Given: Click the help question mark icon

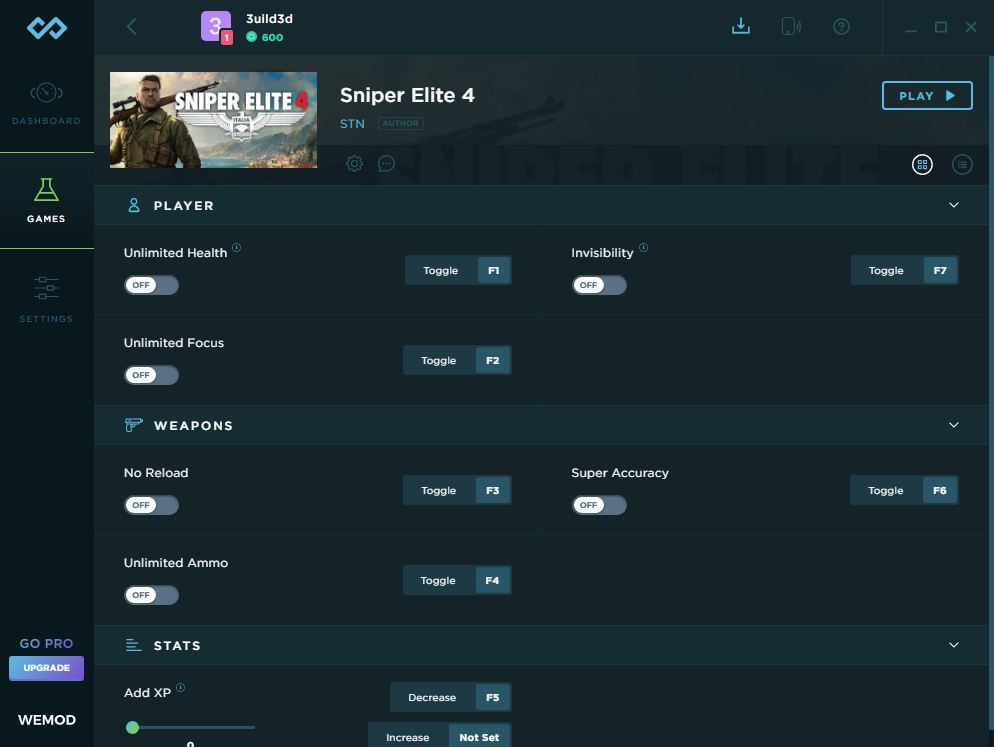Looking at the screenshot, I should [x=841, y=27].
